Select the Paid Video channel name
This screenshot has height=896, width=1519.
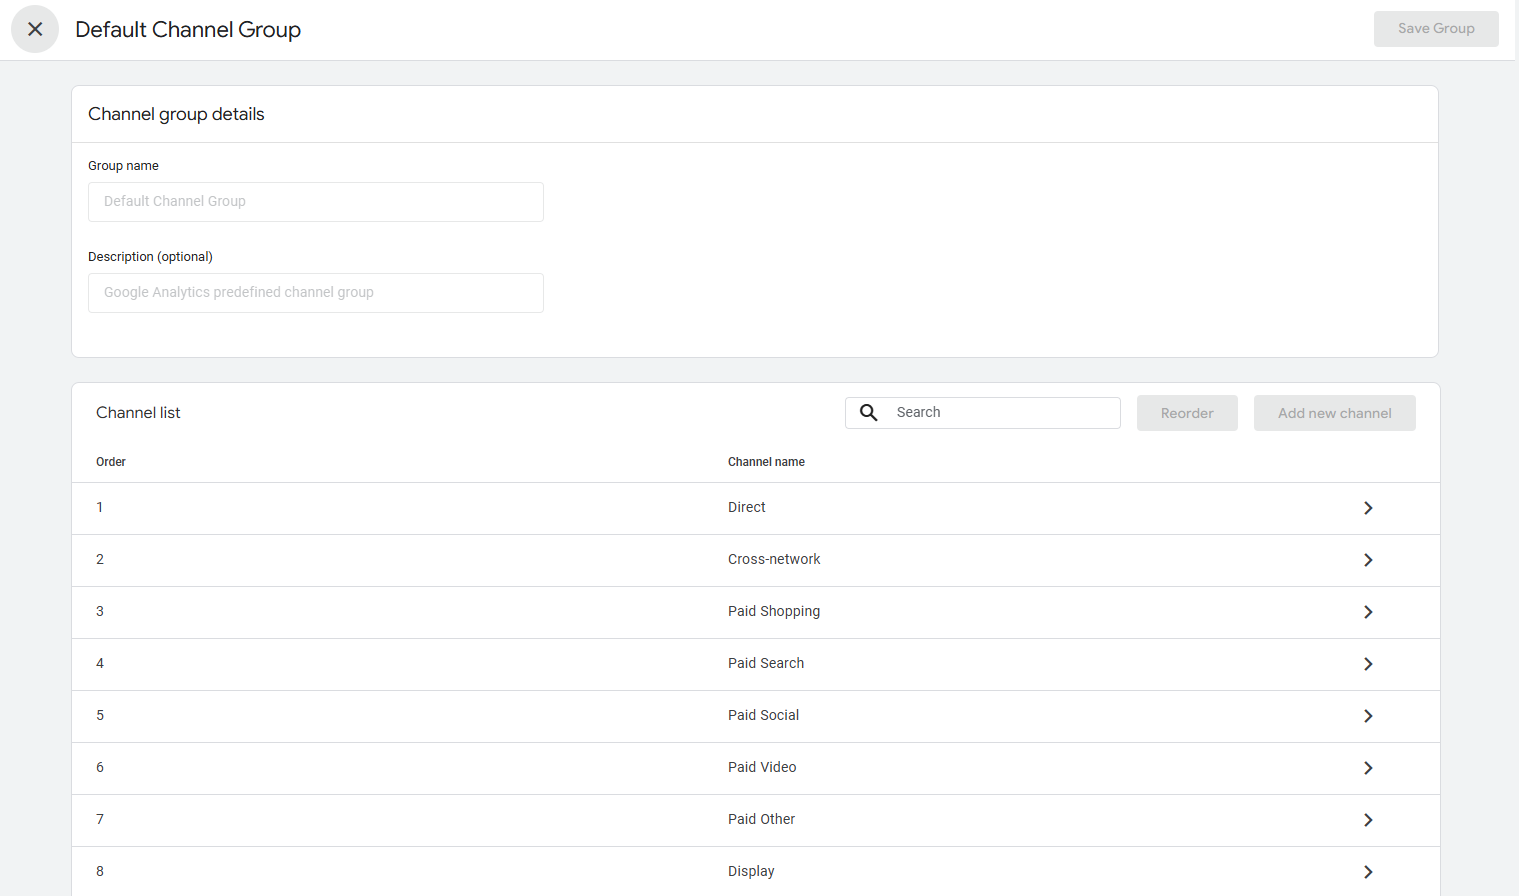point(762,768)
